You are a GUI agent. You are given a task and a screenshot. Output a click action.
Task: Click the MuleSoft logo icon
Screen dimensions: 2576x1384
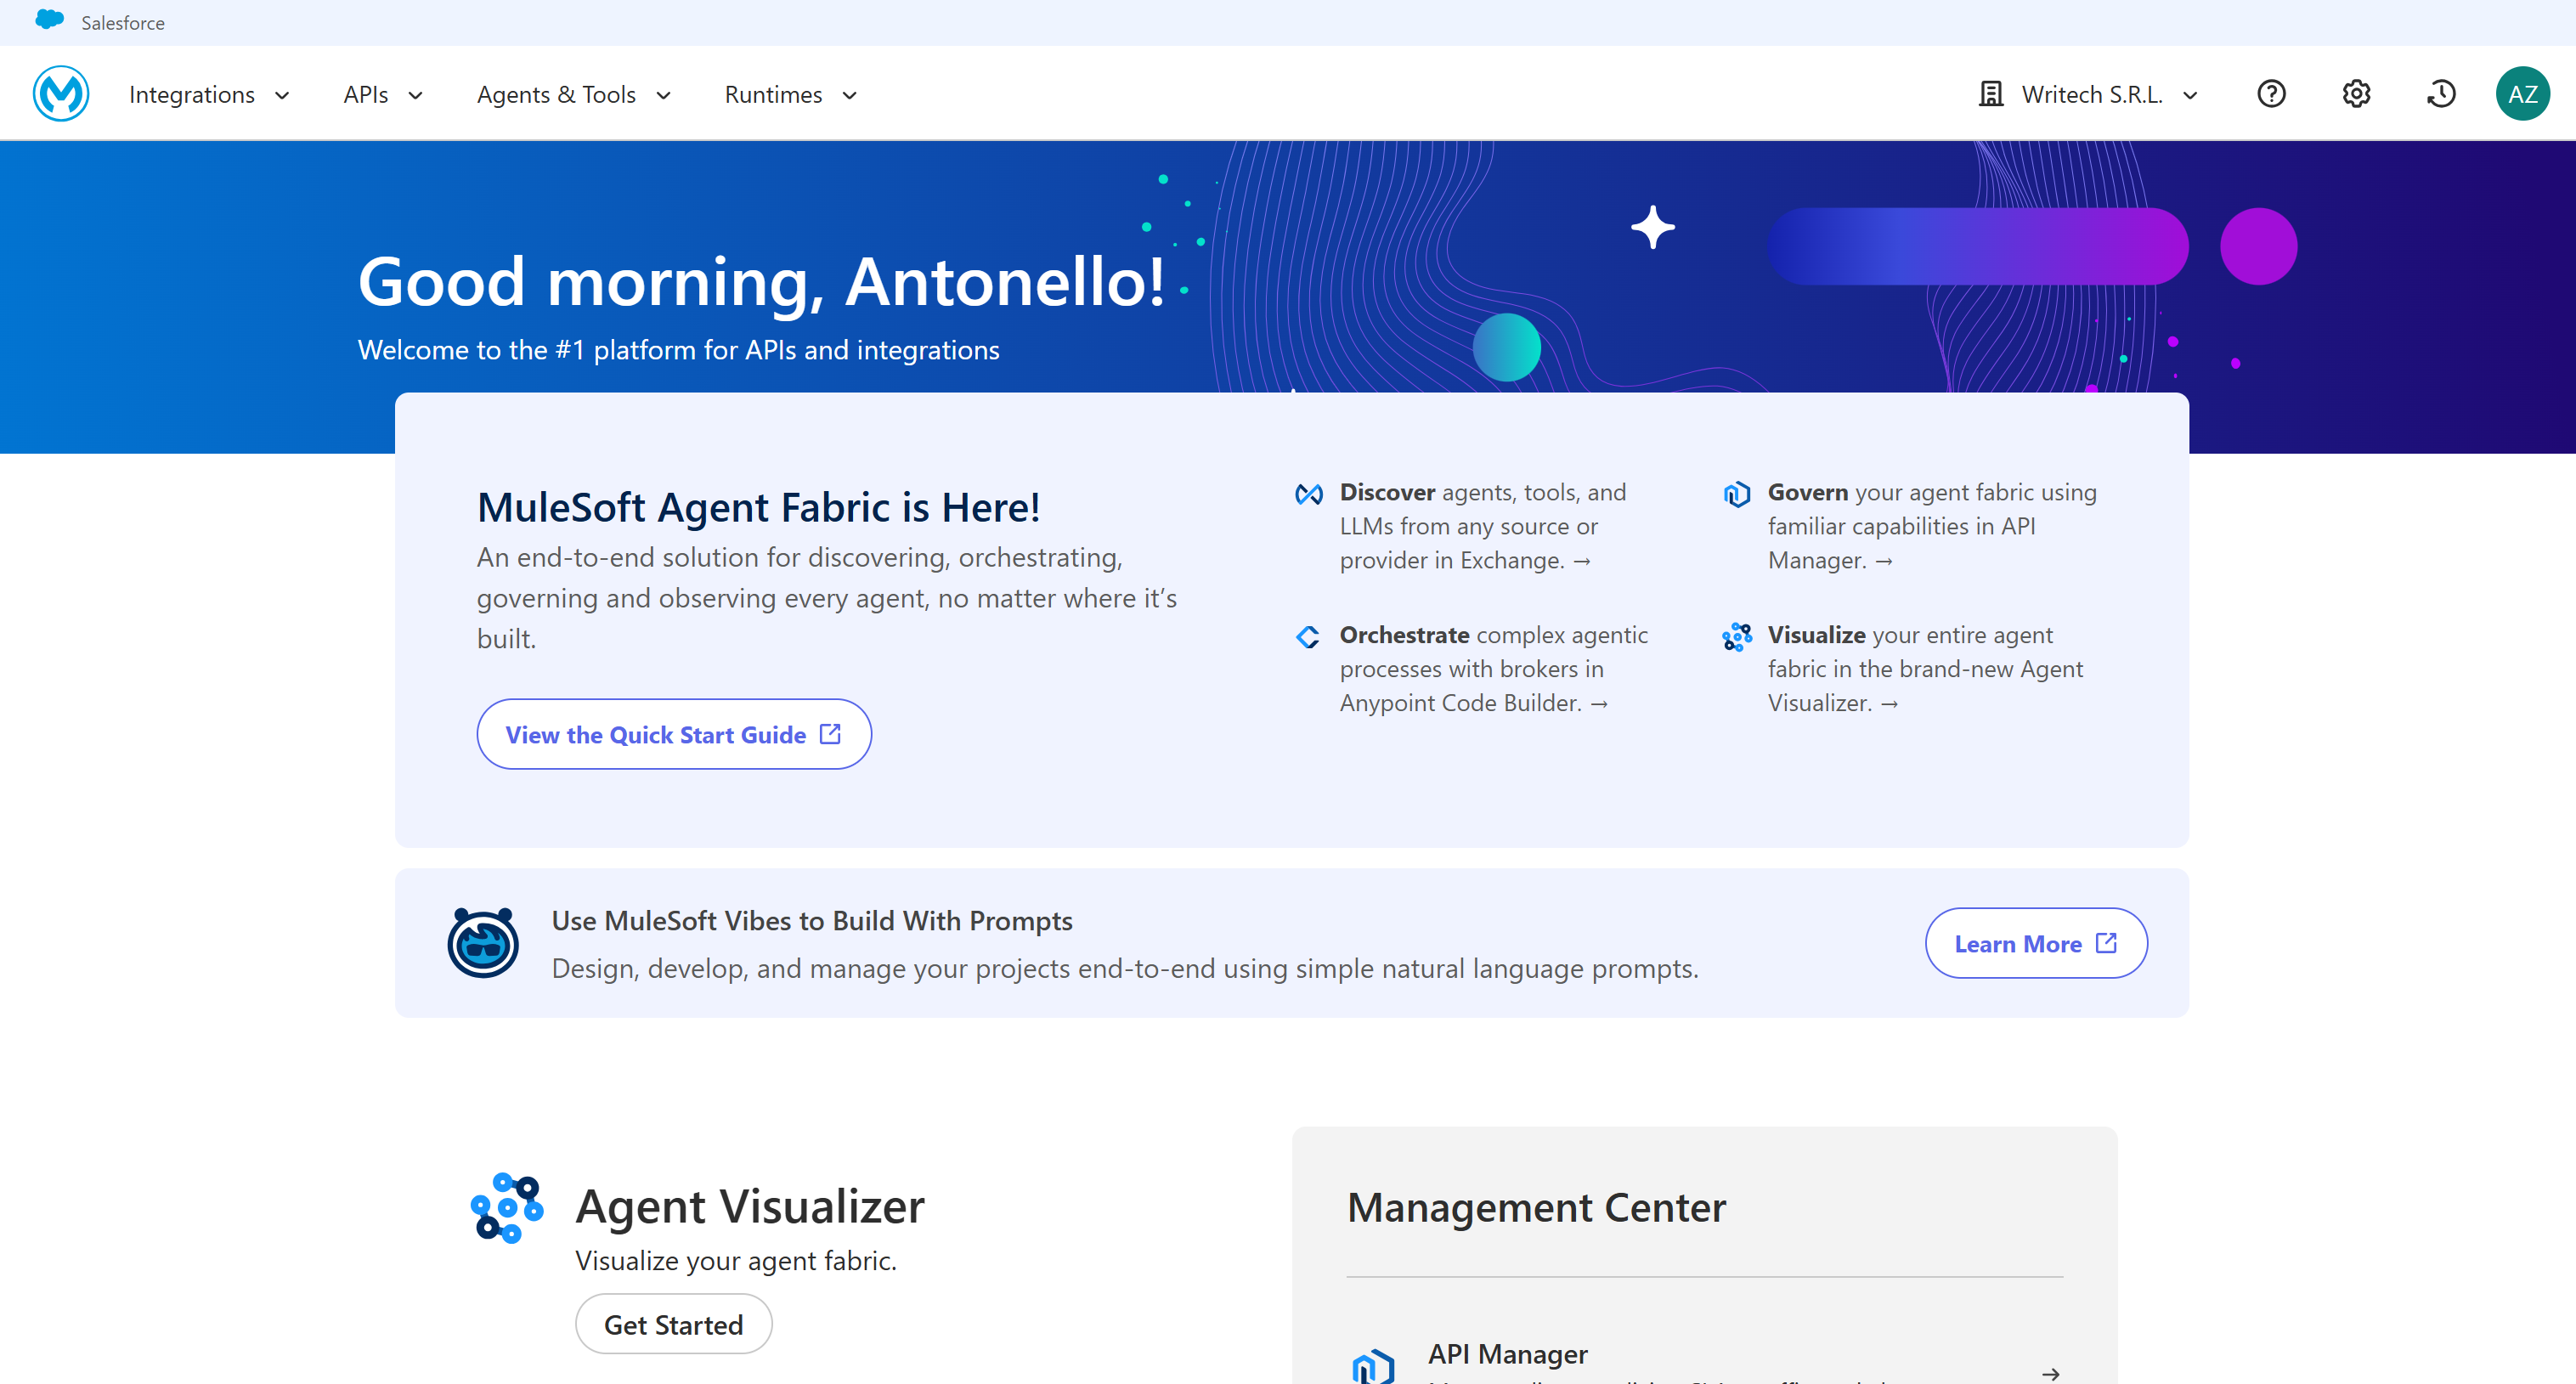(61, 94)
